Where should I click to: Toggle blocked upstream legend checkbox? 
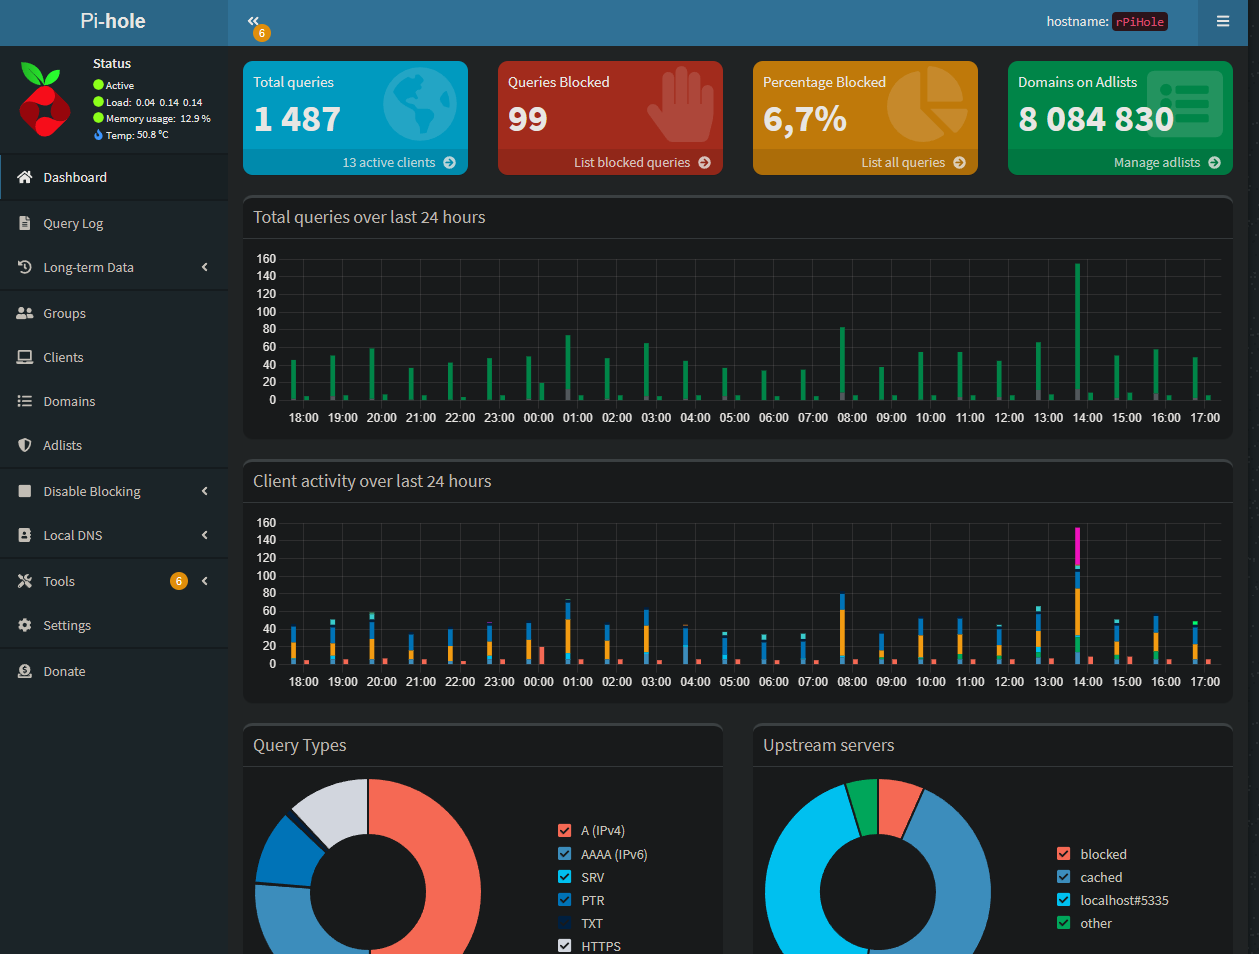(1064, 854)
